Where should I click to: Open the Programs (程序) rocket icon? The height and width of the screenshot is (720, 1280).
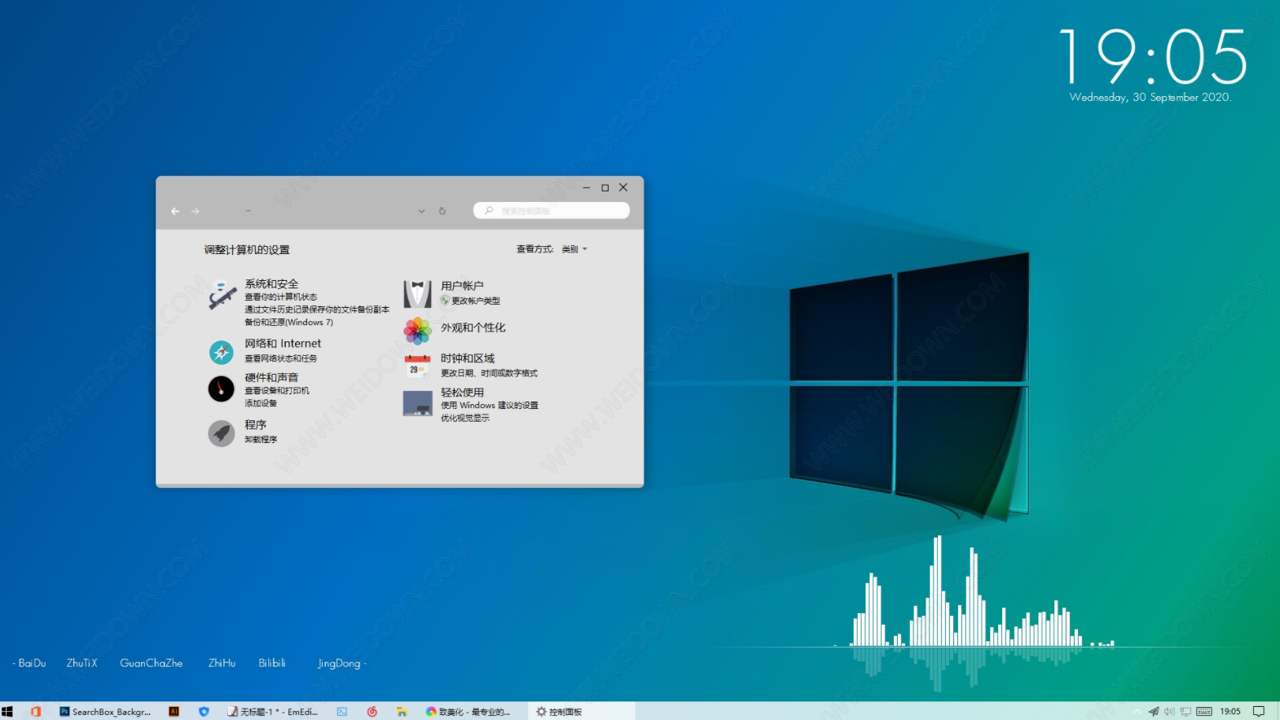[x=221, y=433]
